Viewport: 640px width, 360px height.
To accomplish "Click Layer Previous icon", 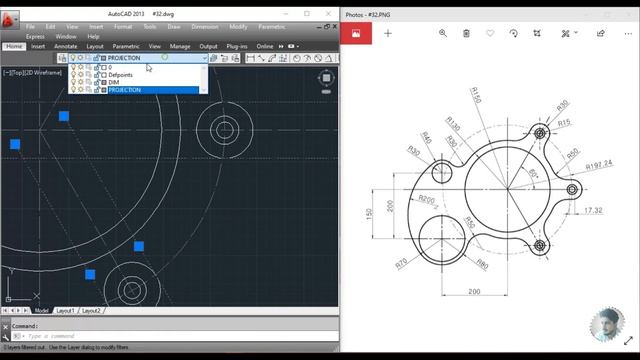I will pos(224,58).
